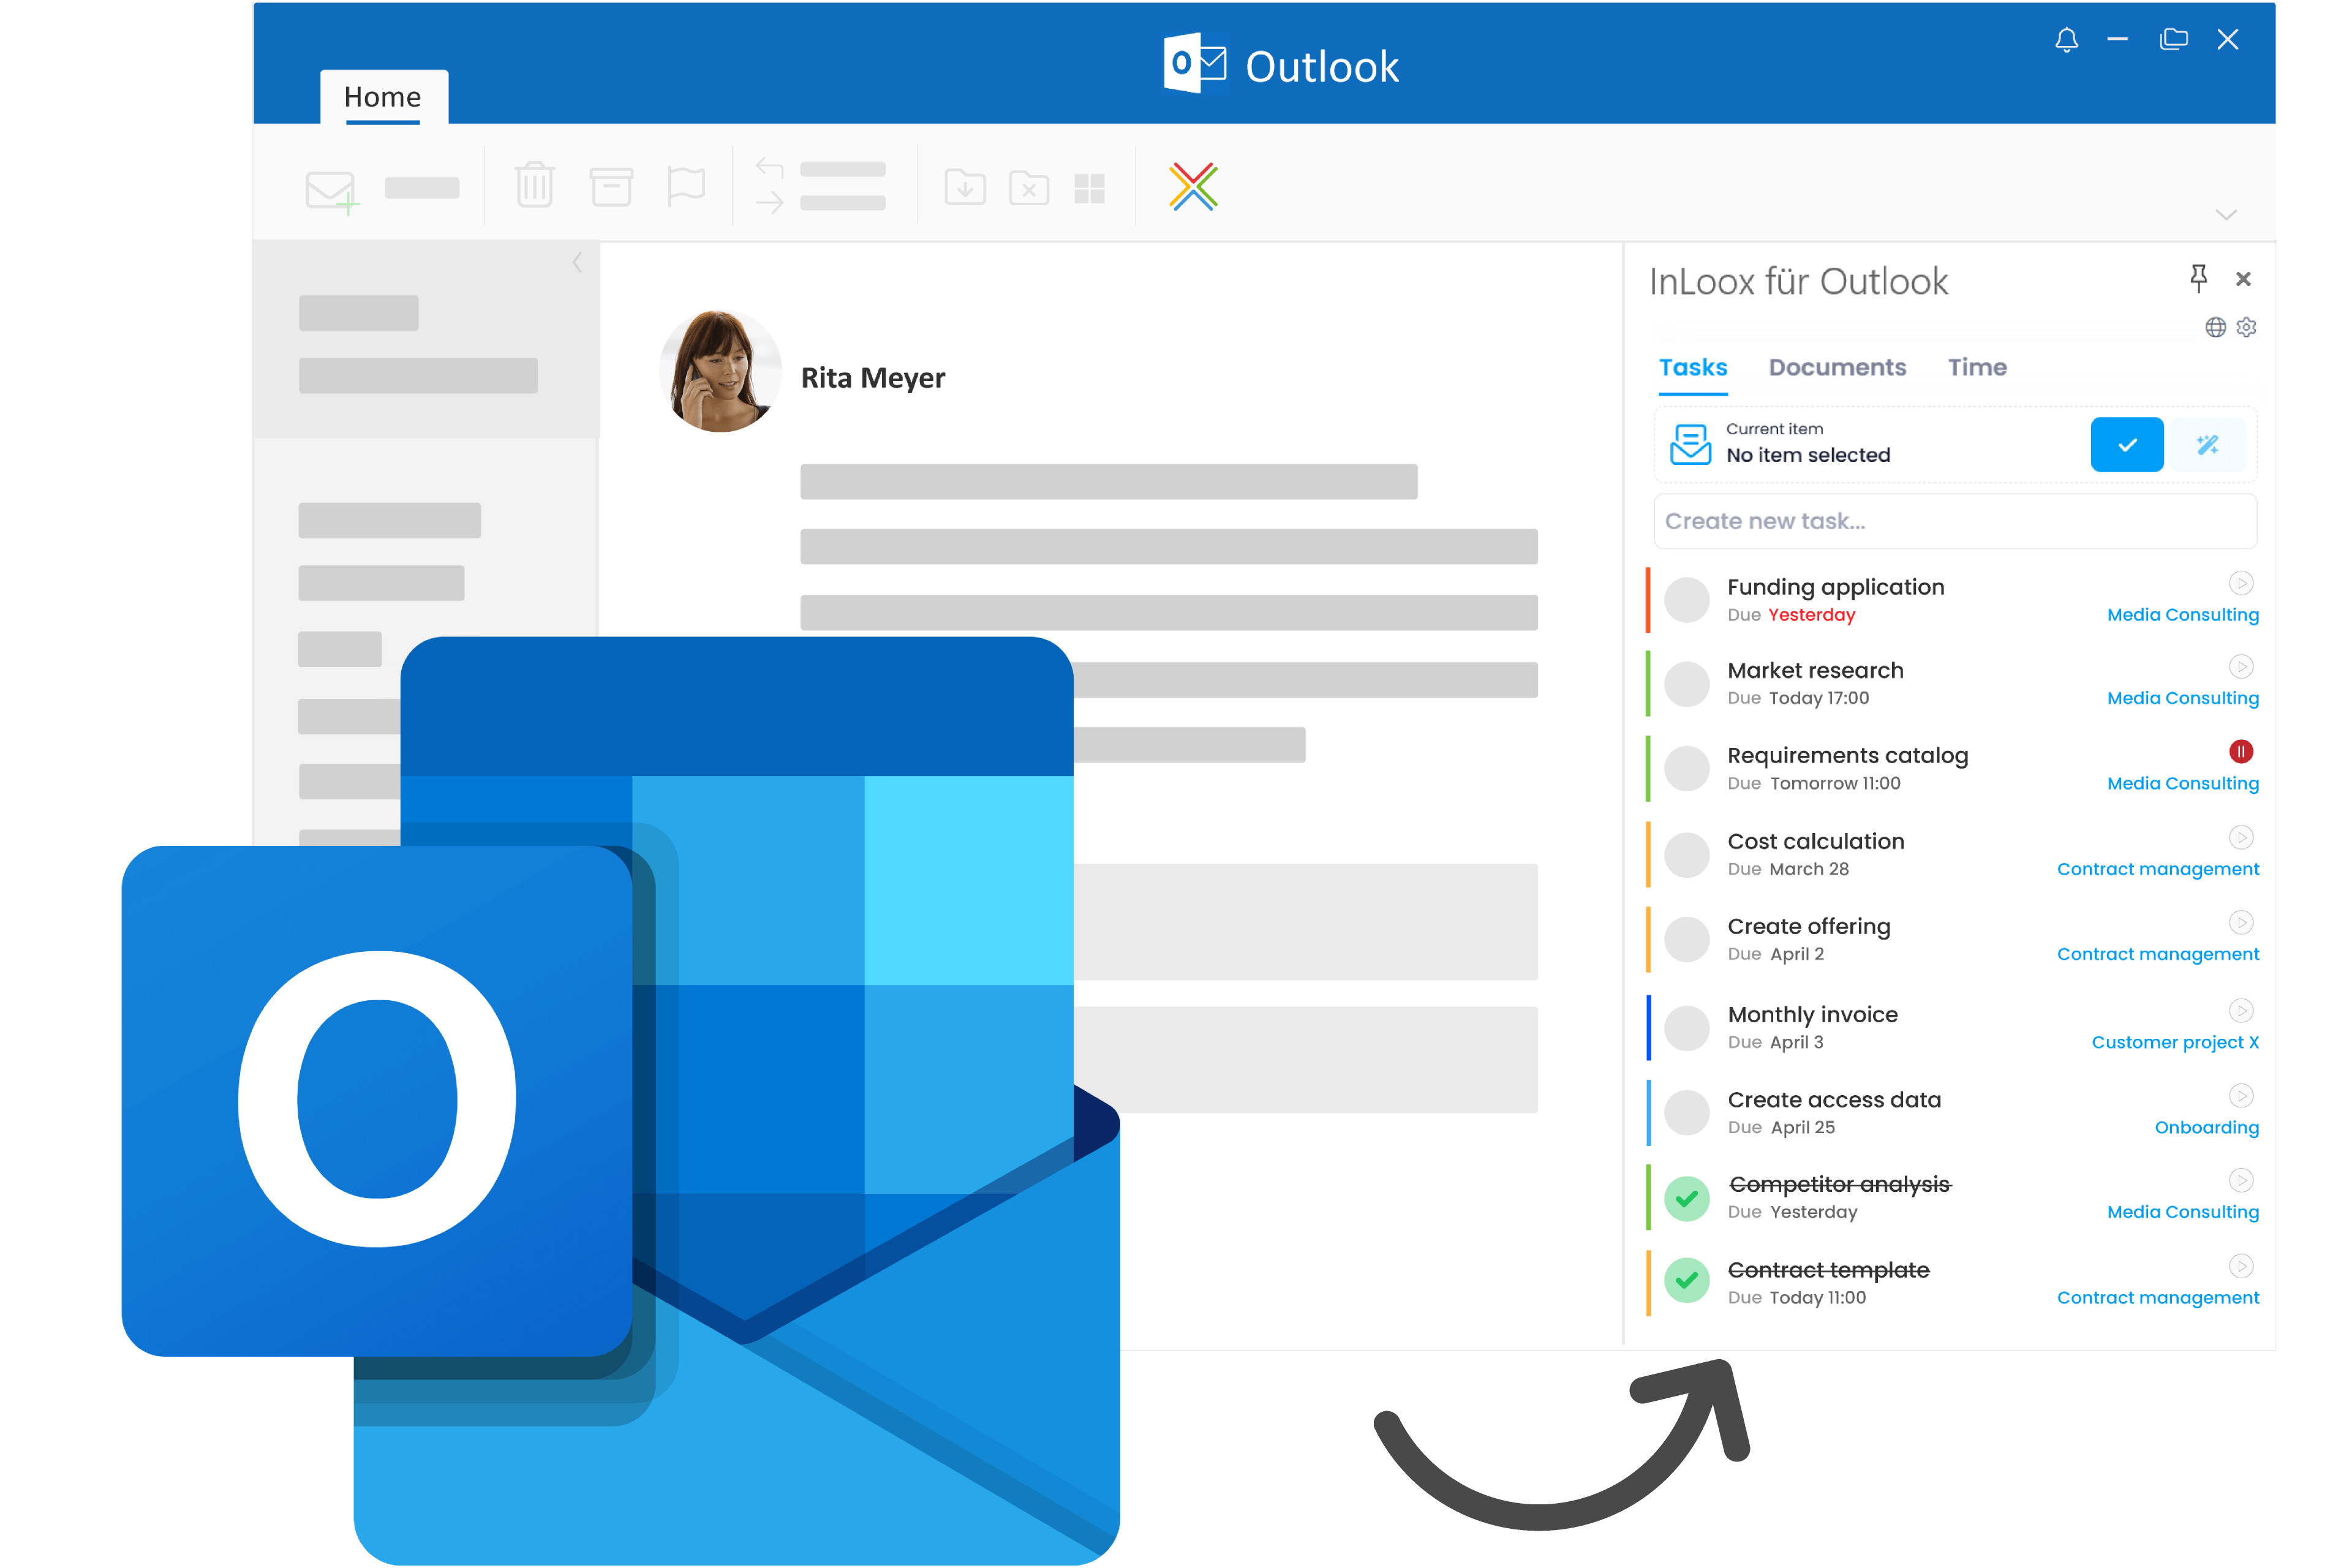2352x1568 pixels.
Task: Click the notification bell icon
Action: click(2066, 40)
